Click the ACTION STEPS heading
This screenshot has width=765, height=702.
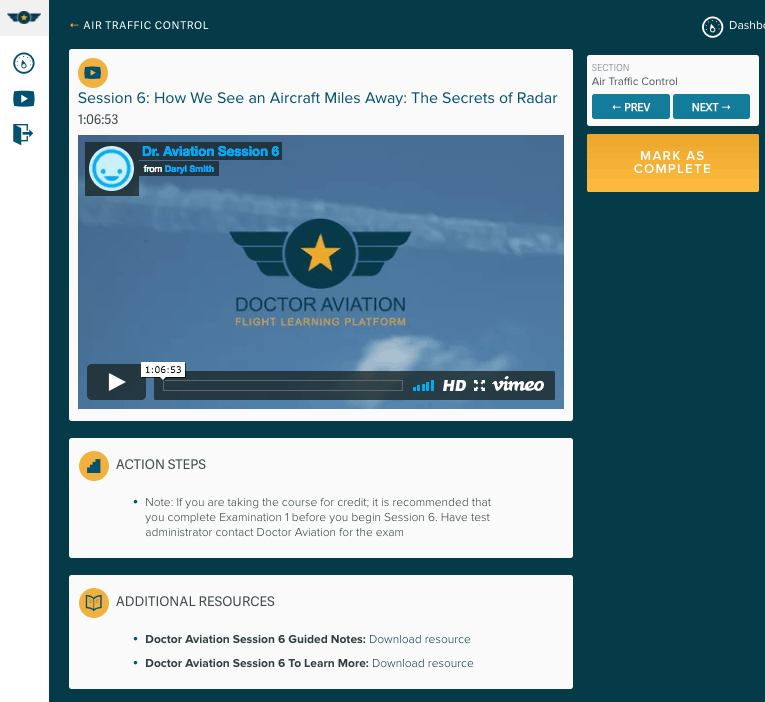point(161,464)
